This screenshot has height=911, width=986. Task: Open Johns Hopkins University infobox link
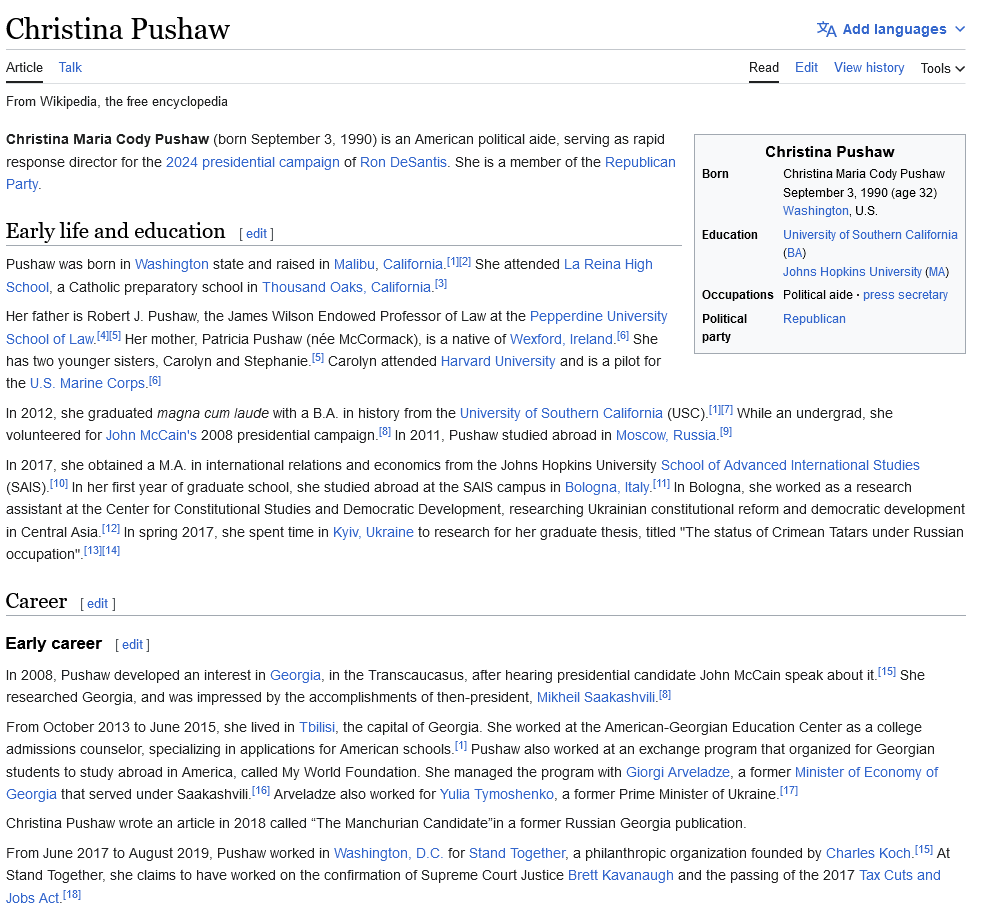tap(852, 272)
